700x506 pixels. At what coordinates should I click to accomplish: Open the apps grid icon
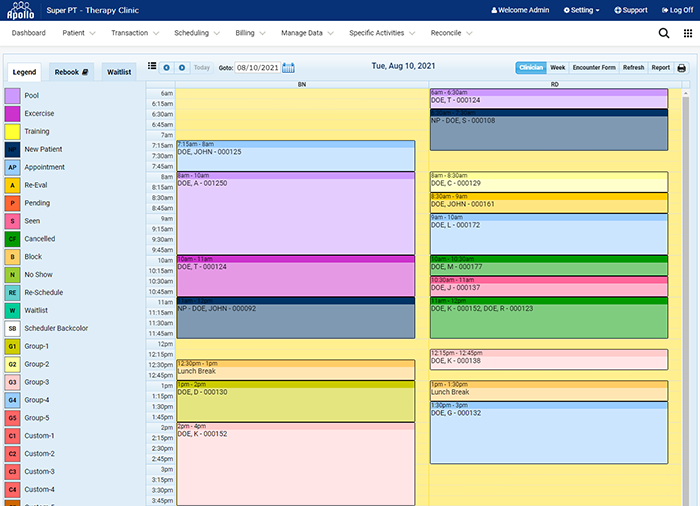click(687, 33)
